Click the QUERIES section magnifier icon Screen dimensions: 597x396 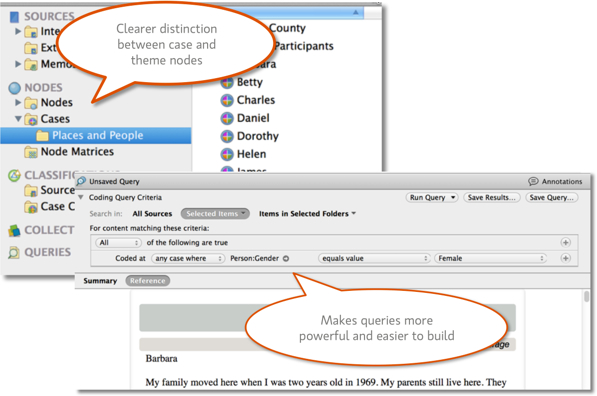(x=14, y=252)
